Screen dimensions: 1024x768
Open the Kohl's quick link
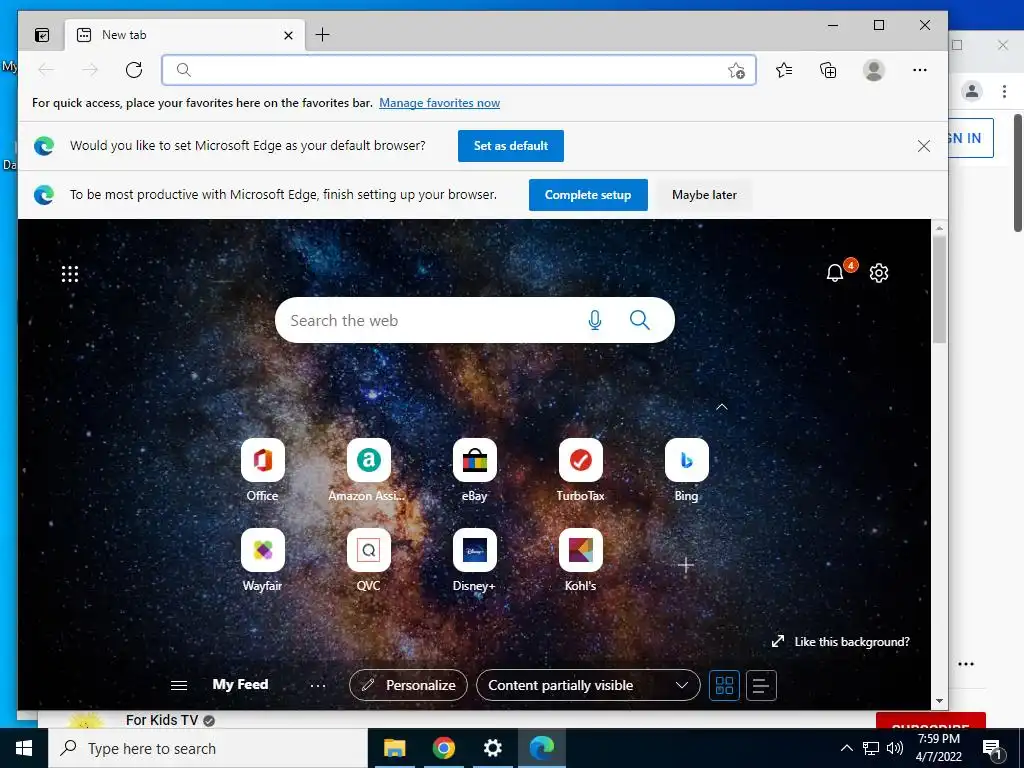tap(581, 560)
